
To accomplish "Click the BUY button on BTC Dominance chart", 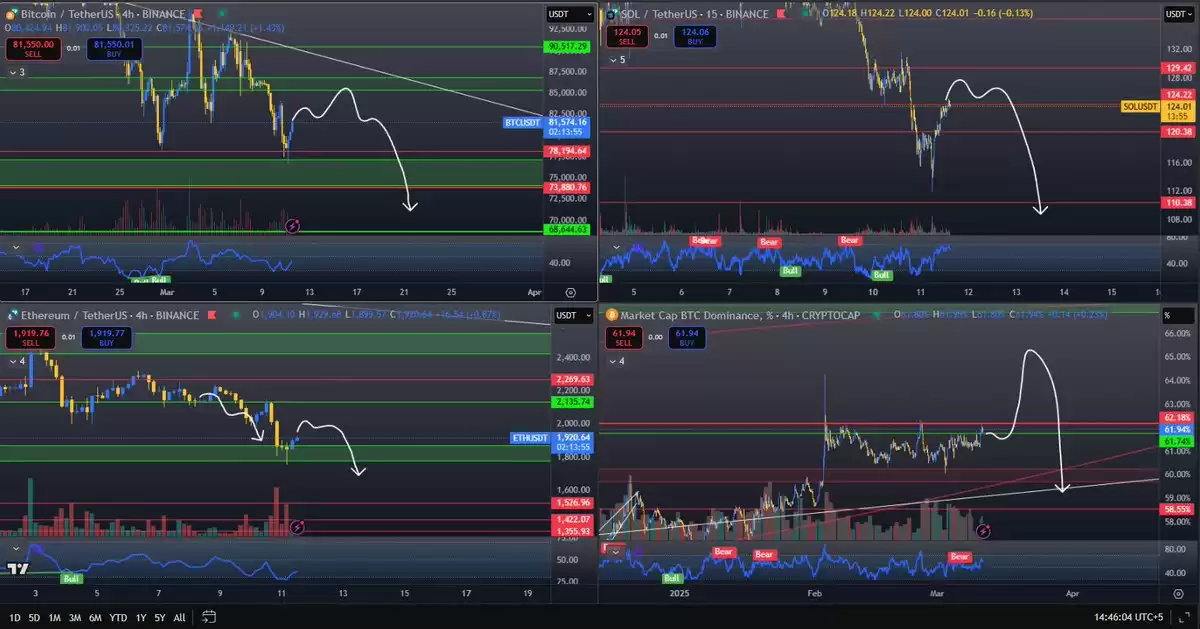I will click(x=686, y=338).
